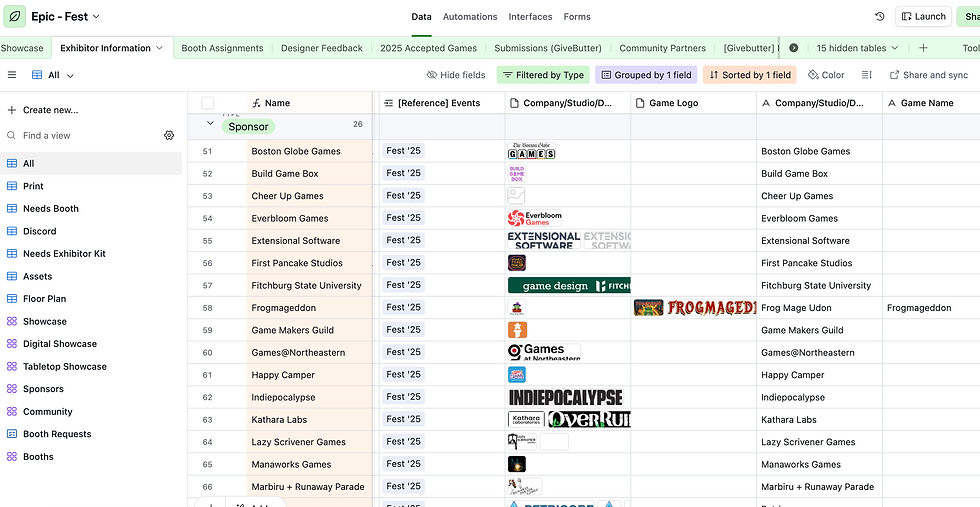Click the green leaf base icon
The image size is (980, 507).
pyautogui.click(x=14, y=16)
